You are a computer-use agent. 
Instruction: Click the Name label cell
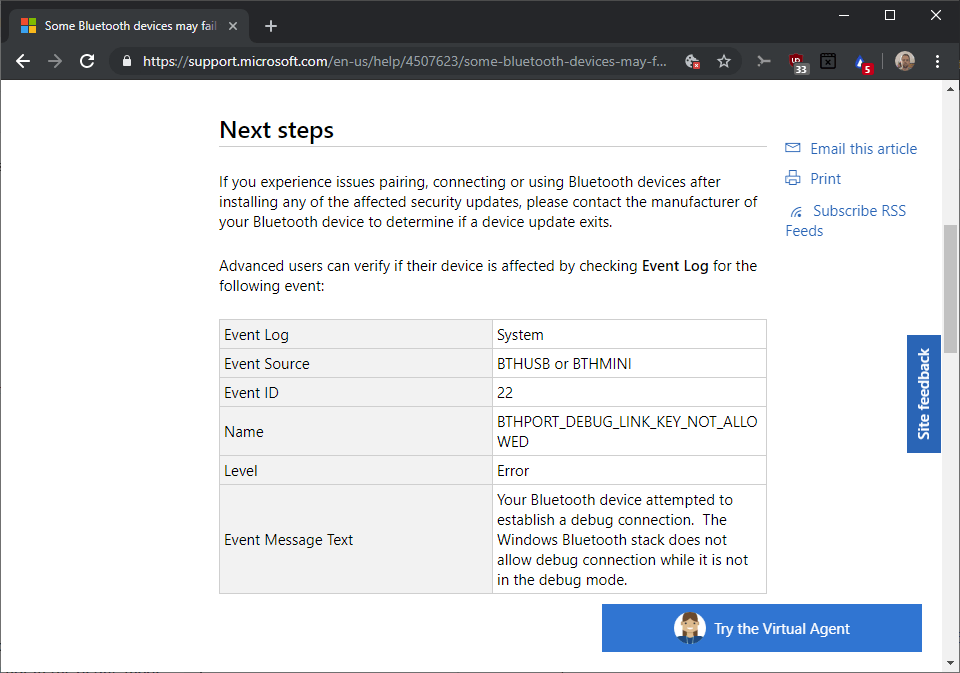click(356, 431)
